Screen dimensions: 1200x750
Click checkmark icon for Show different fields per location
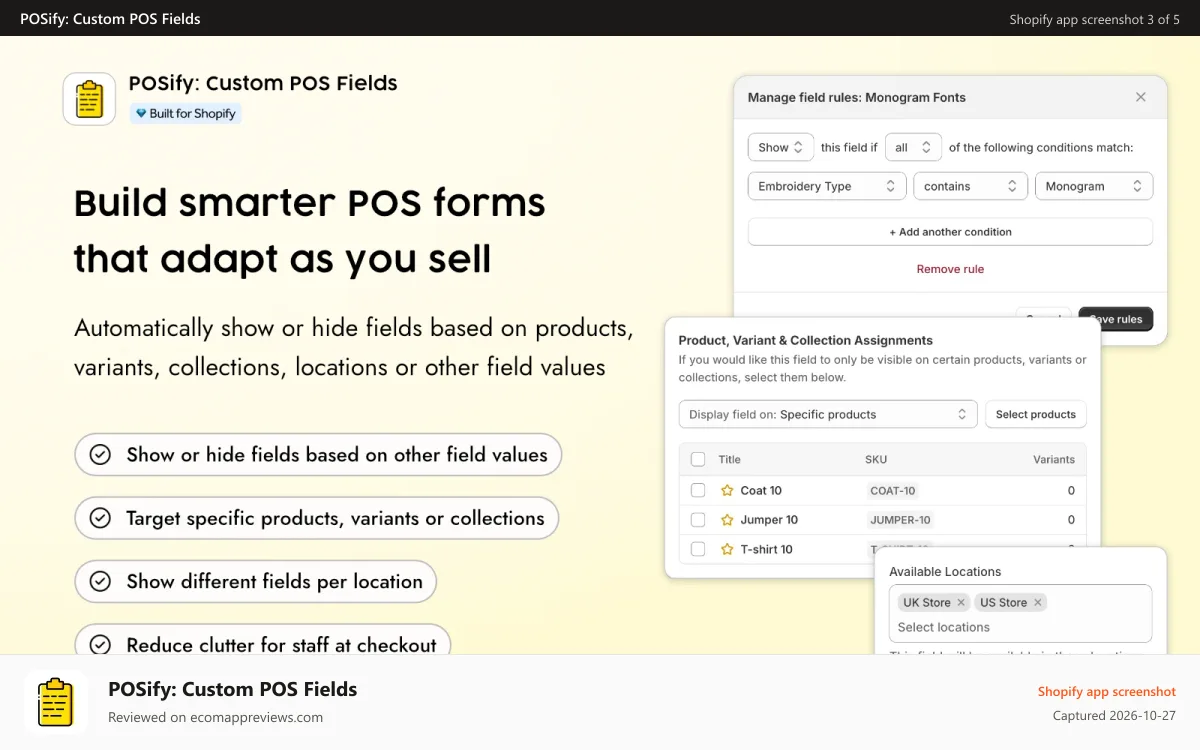pos(100,581)
